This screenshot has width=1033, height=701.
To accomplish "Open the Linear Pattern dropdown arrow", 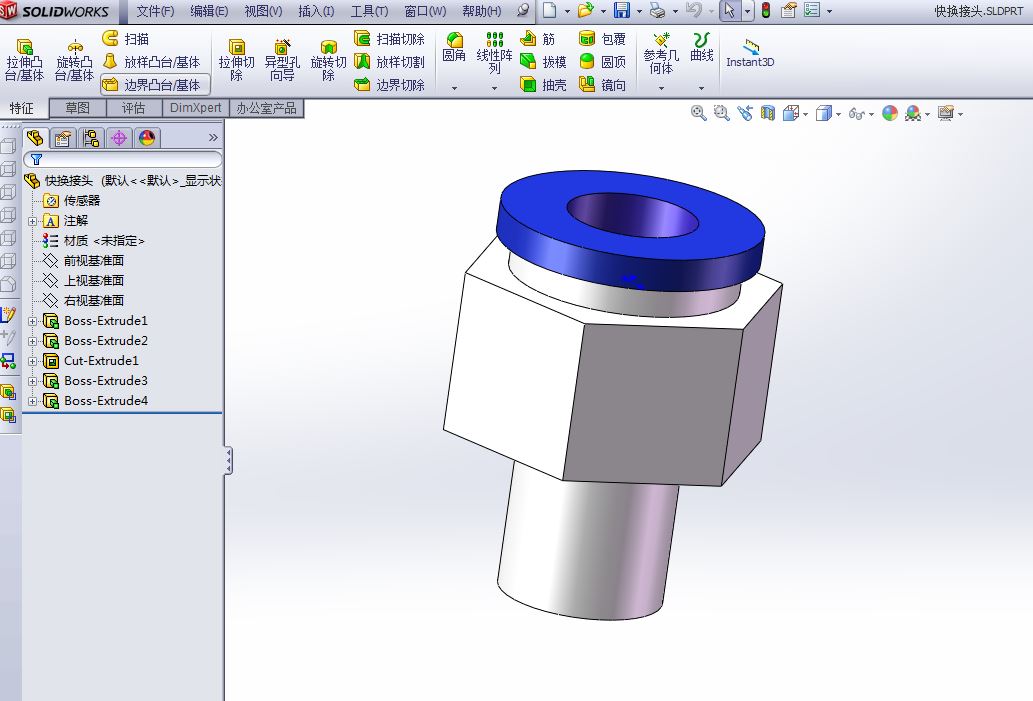I will (x=494, y=88).
